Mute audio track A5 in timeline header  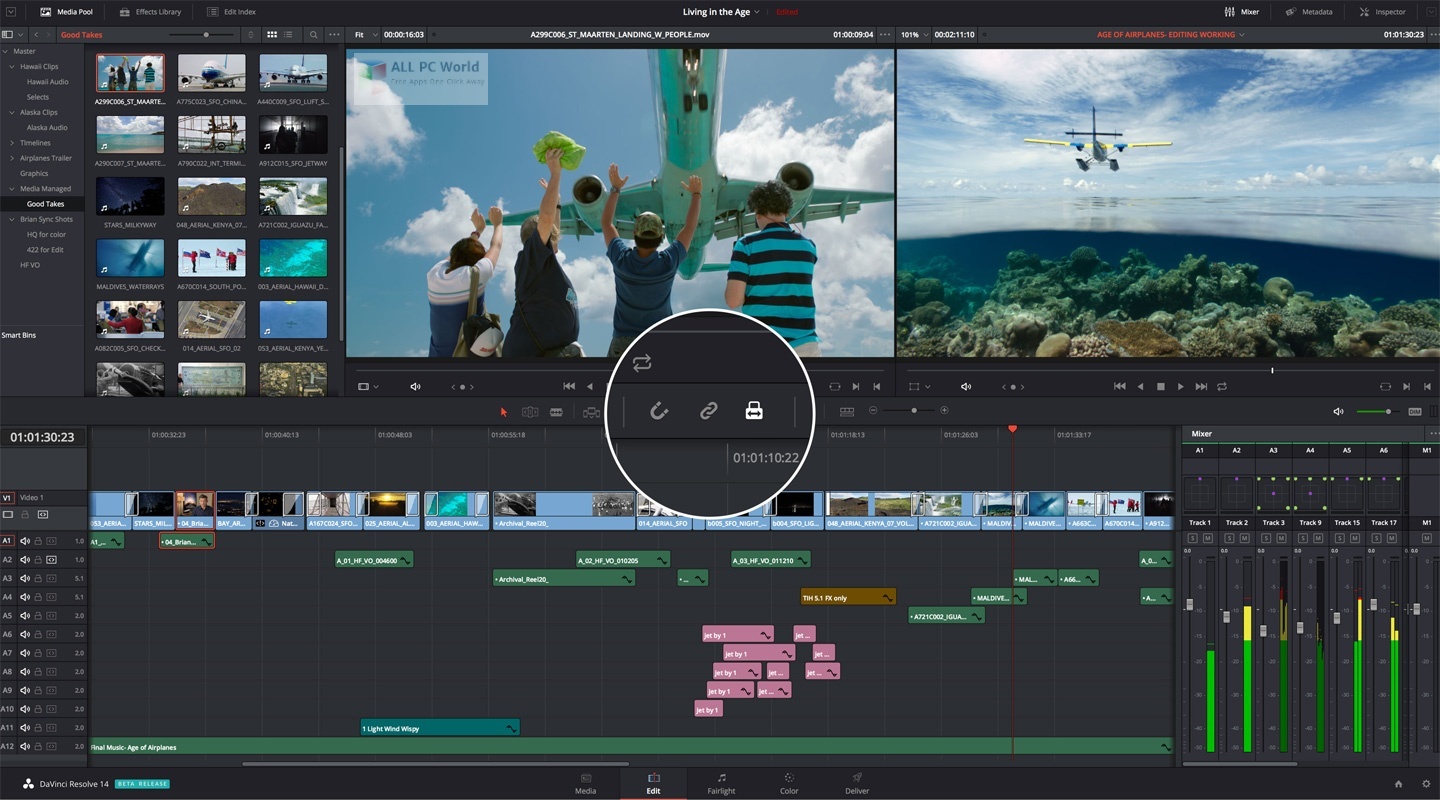pyautogui.click(x=26, y=616)
